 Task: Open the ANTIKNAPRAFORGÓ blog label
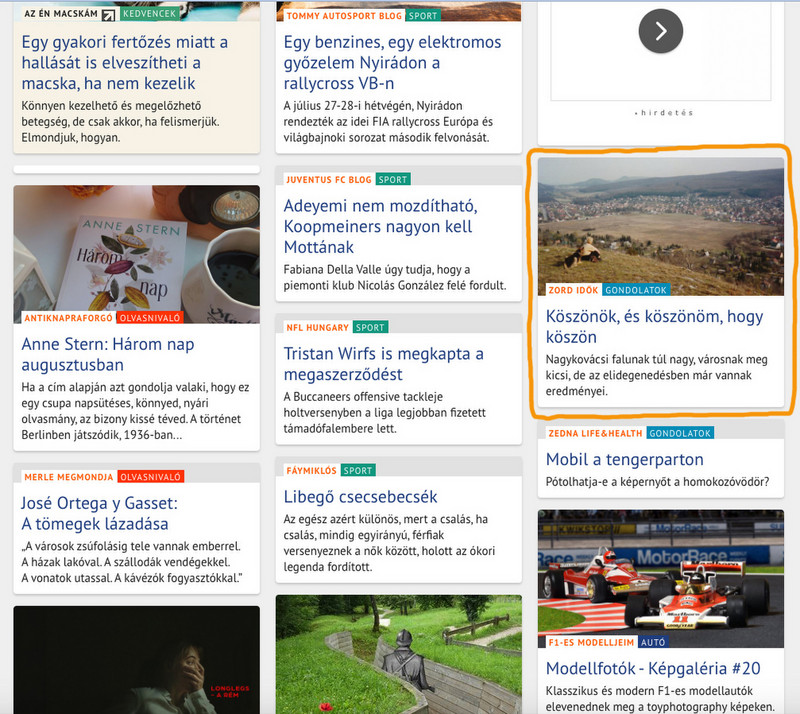point(68,318)
